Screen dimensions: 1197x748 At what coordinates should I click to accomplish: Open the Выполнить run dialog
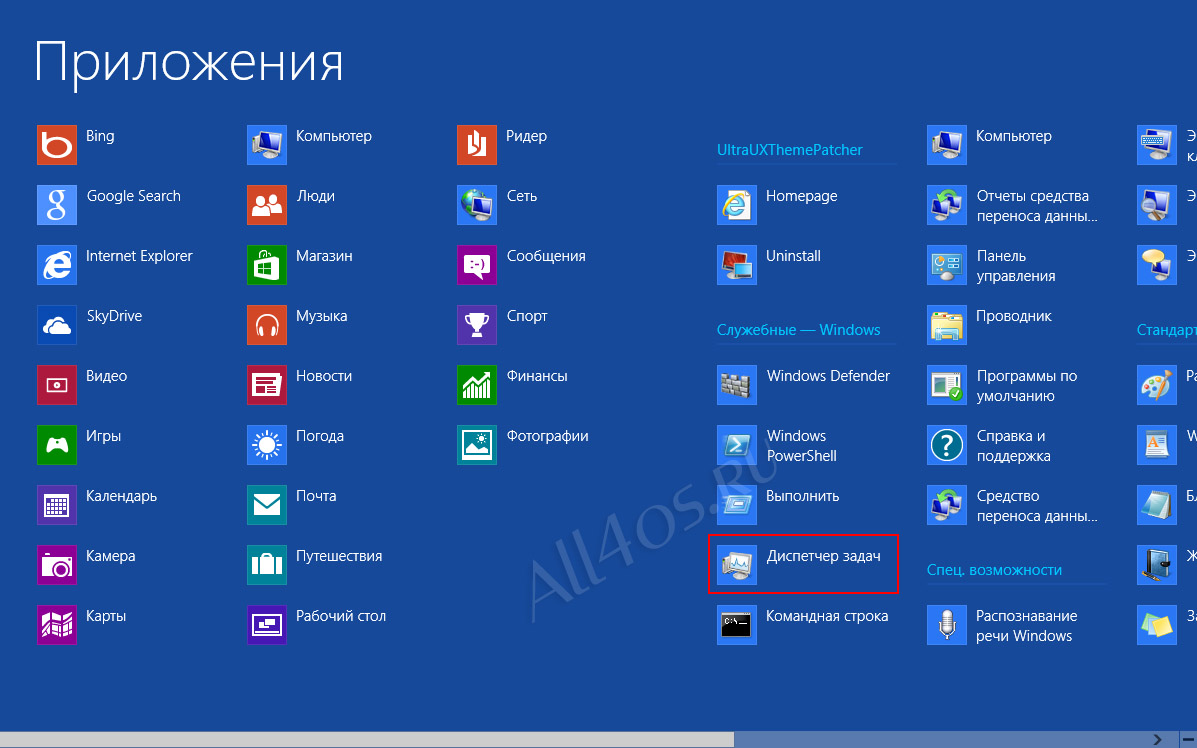coord(737,505)
